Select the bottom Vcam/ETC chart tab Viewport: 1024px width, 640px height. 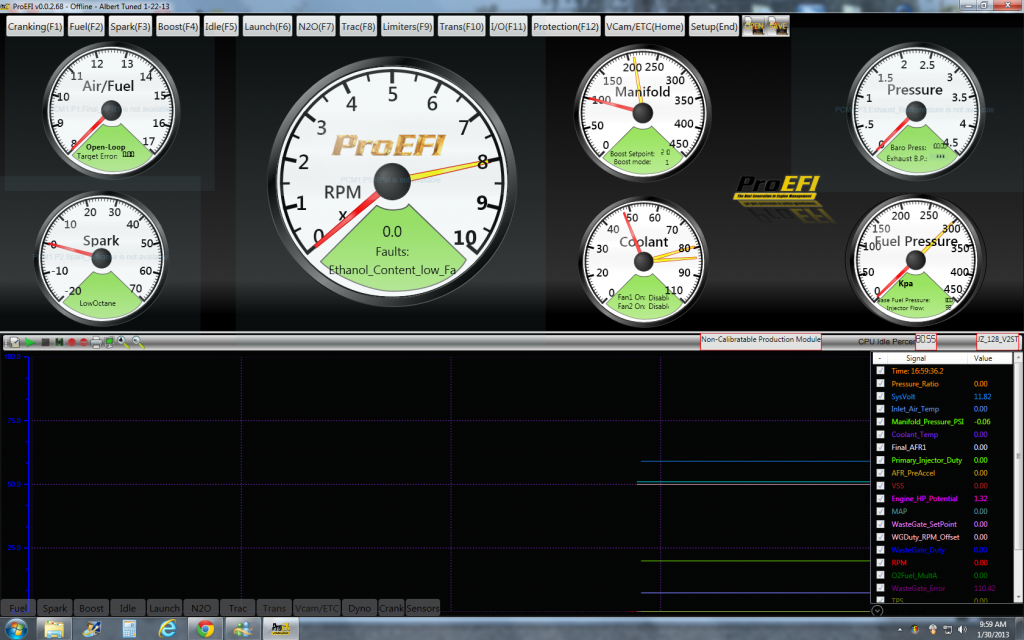[x=317, y=607]
